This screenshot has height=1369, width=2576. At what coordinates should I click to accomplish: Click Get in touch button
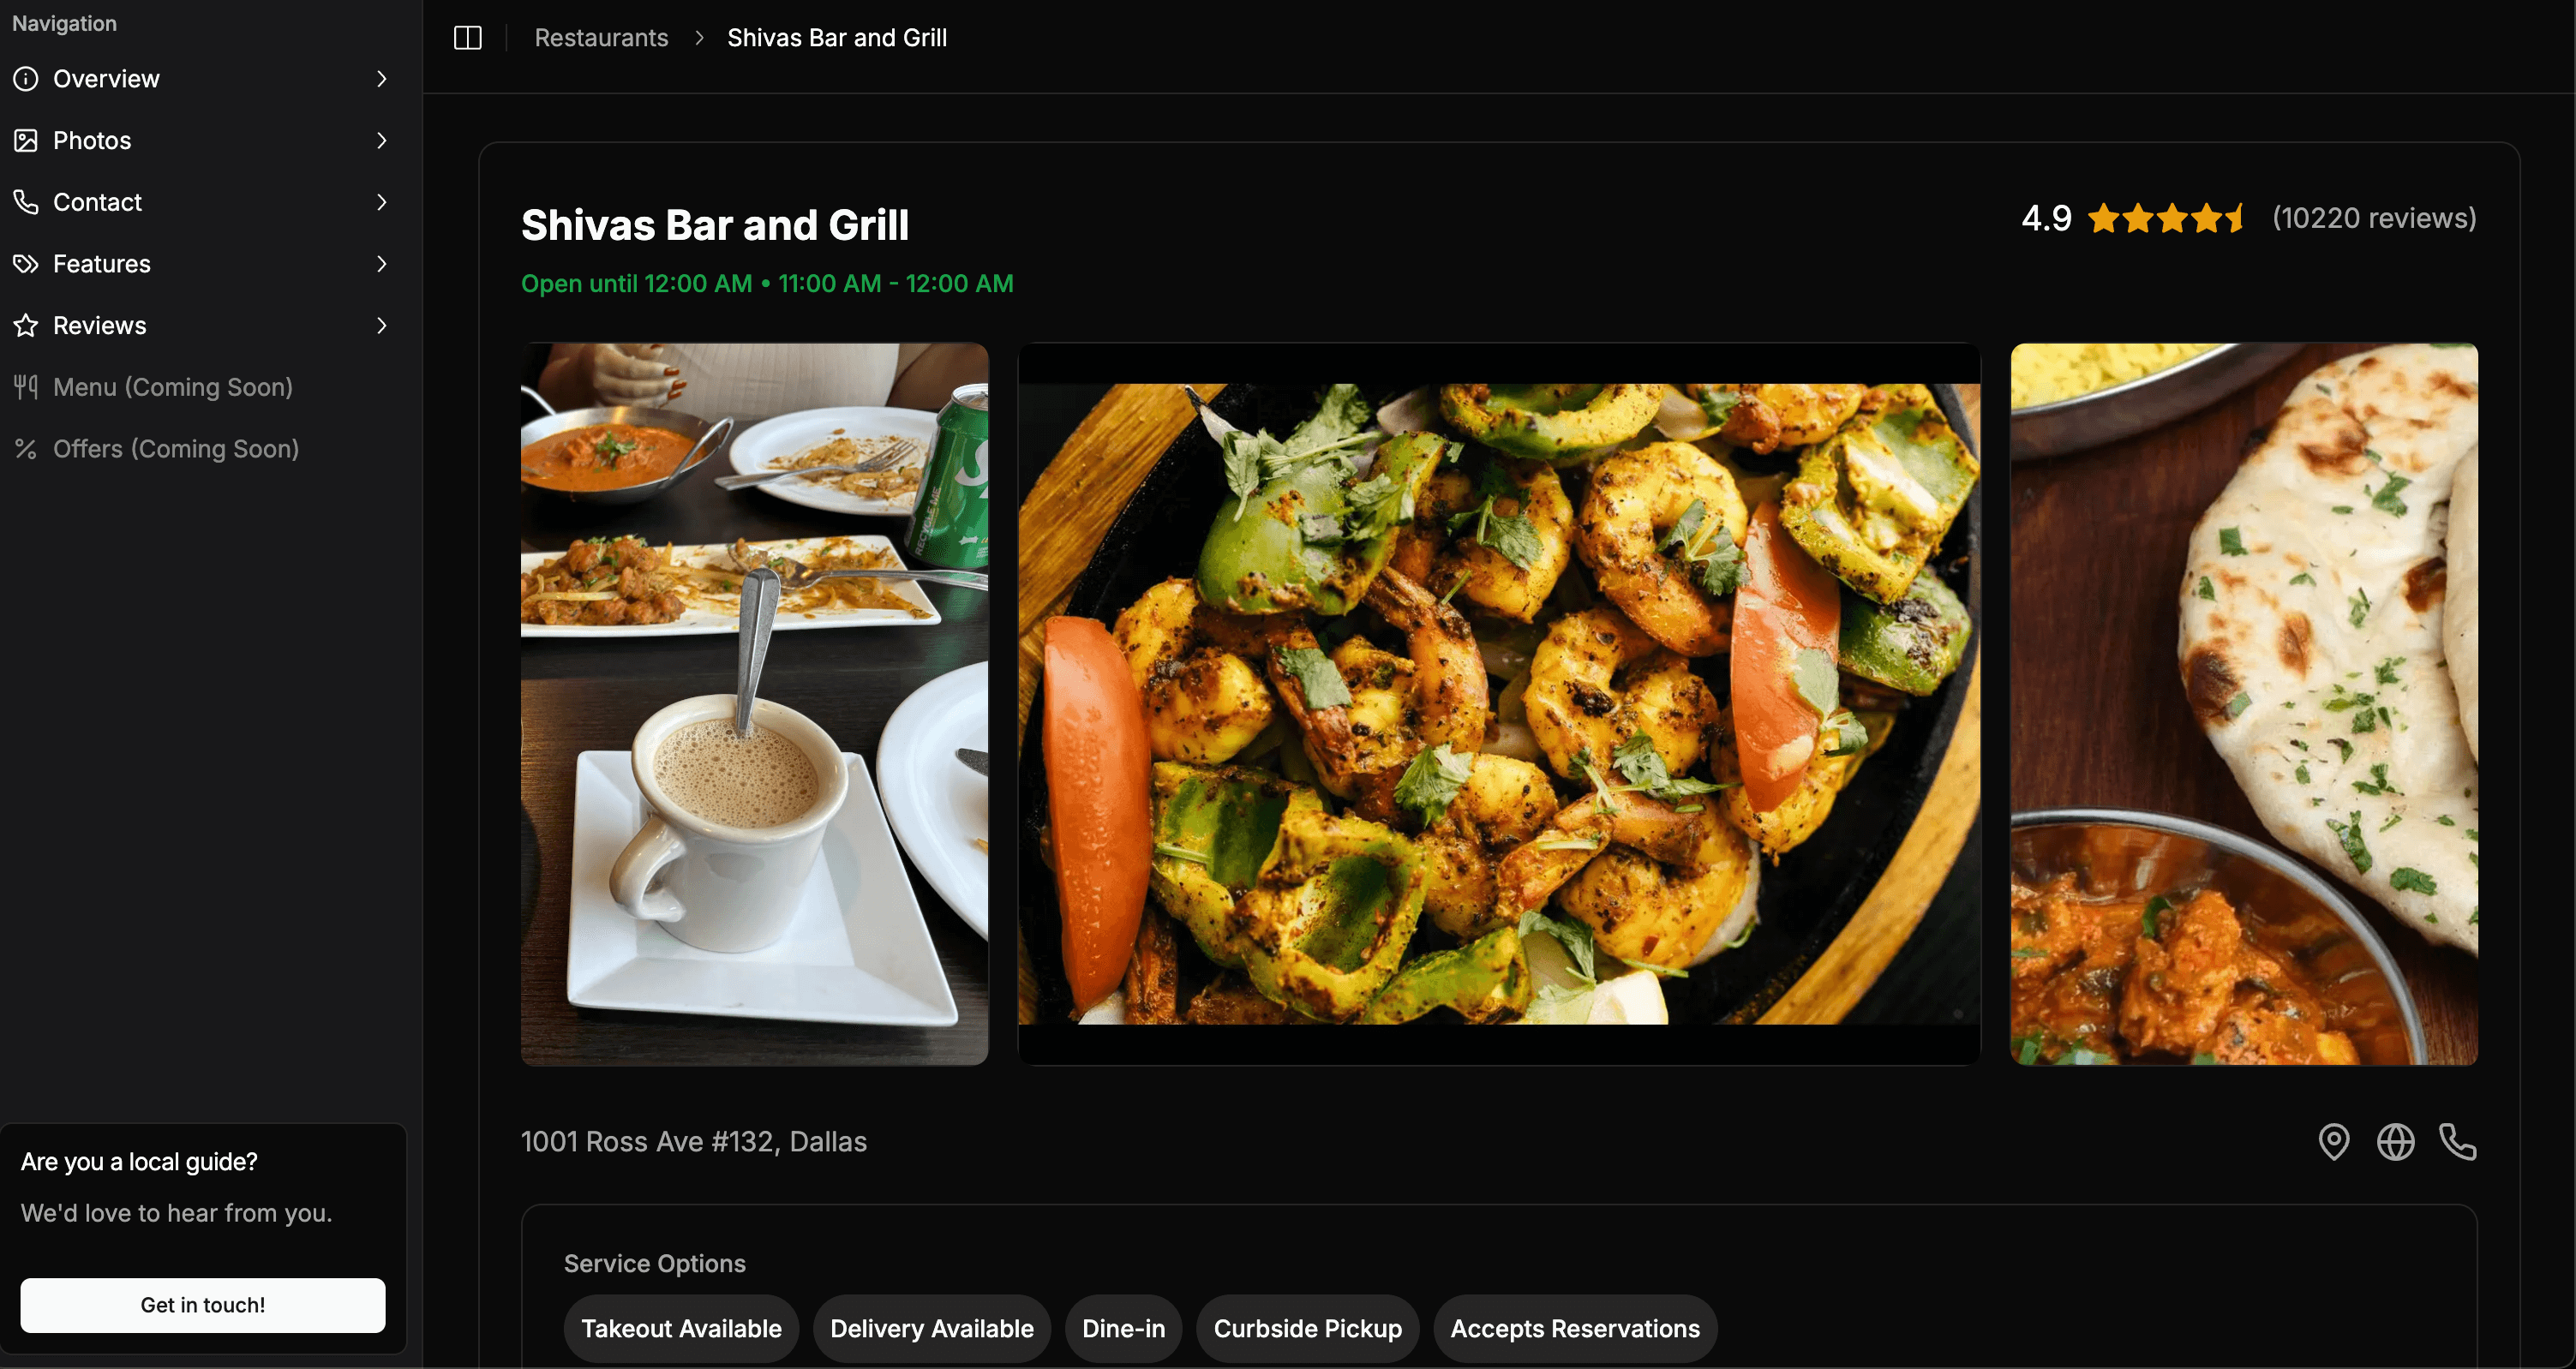pos(203,1304)
